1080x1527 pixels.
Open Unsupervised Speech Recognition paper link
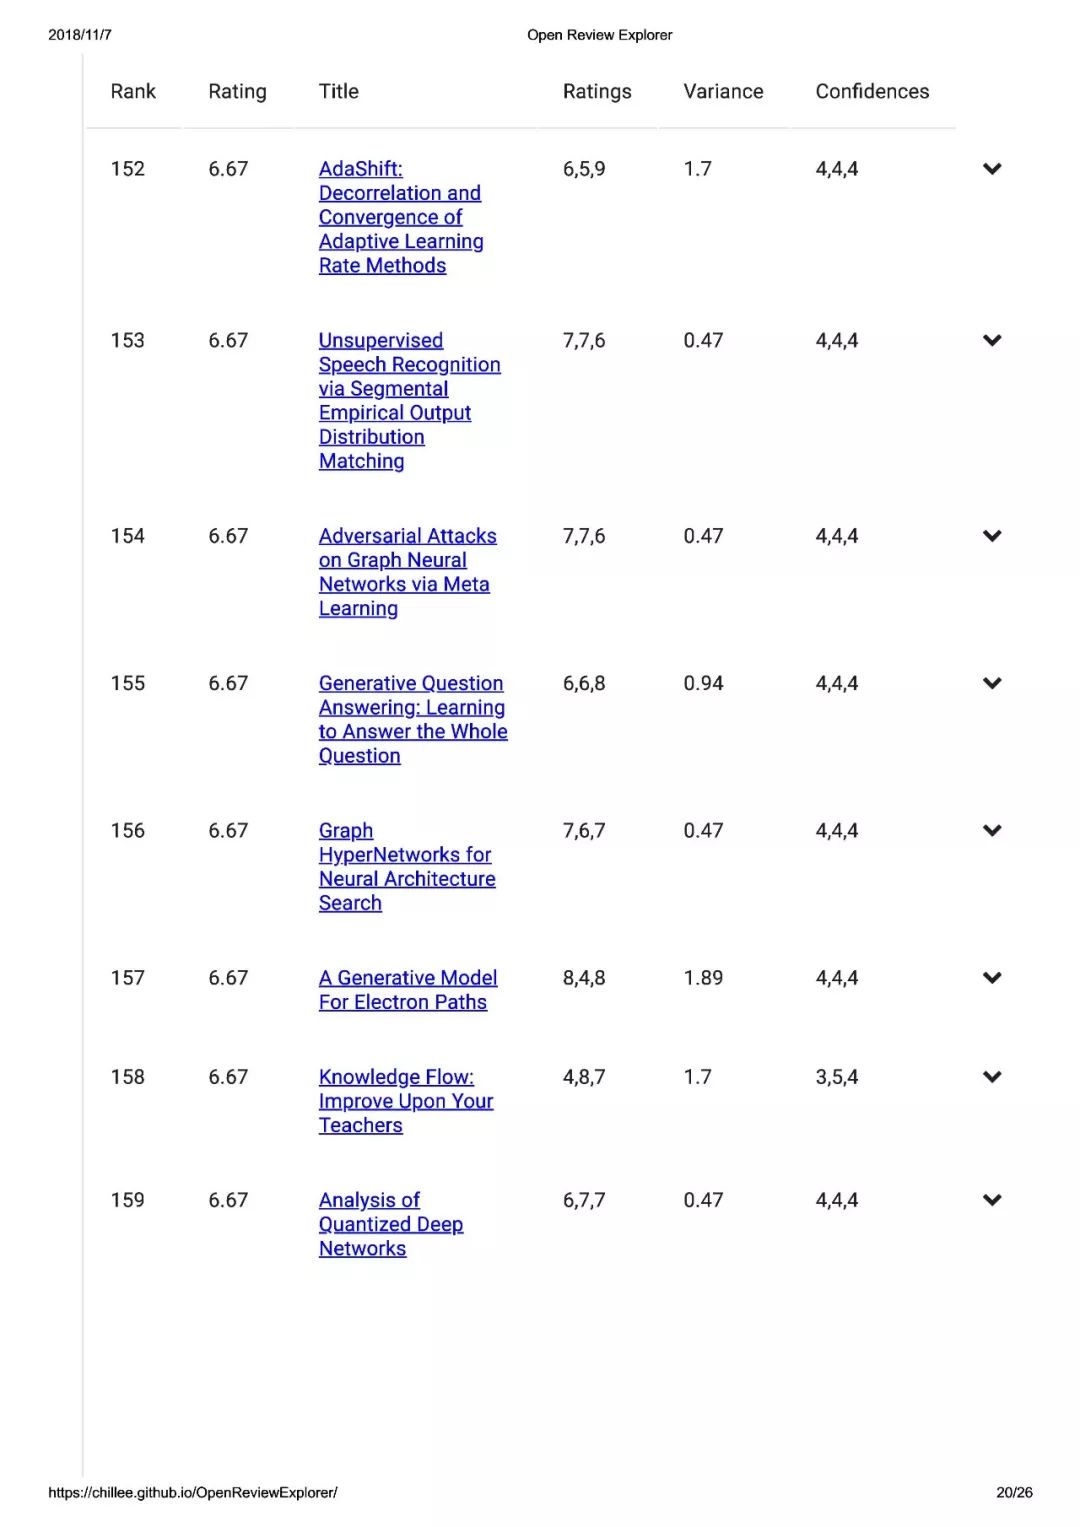[409, 401]
